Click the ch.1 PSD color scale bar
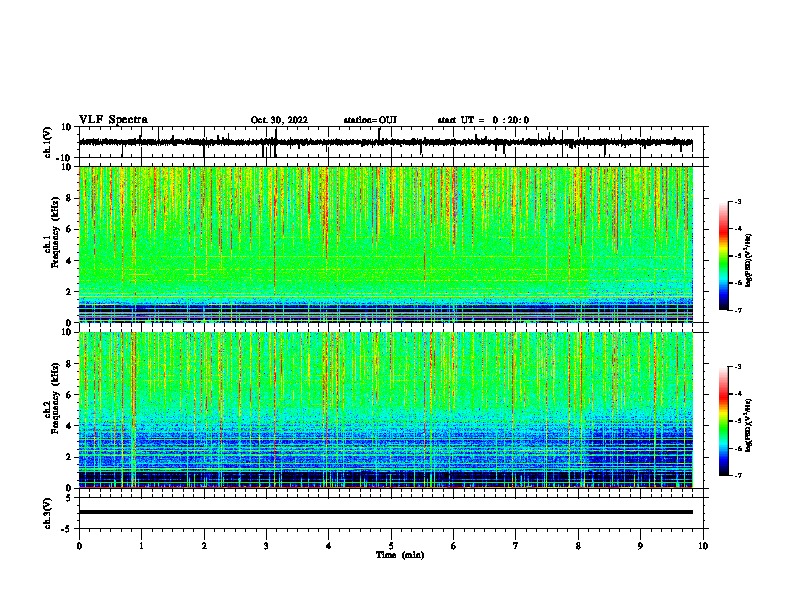The width and height of the screenshot is (792, 612). click(x=724, y=256)
